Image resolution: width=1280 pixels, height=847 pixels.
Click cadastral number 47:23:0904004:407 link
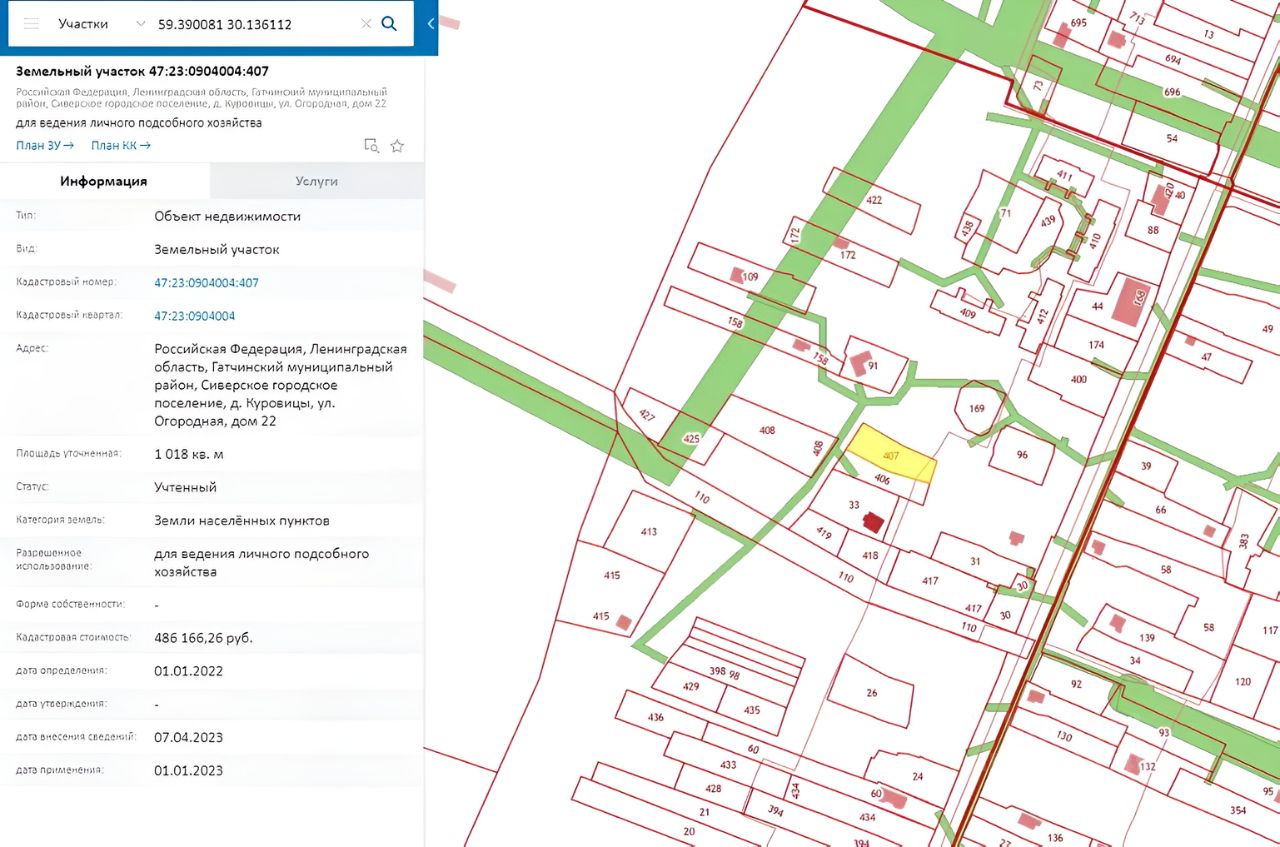pyautogui.click(x=207, y=283)
